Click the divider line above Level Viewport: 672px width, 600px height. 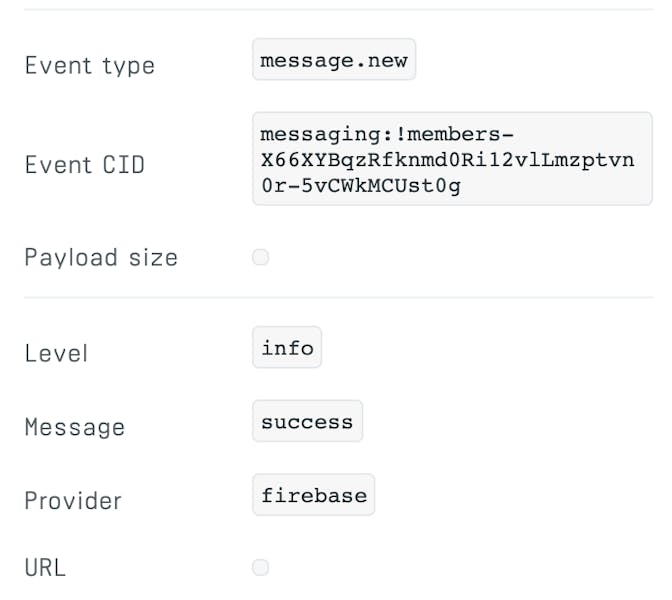point(338,297)
